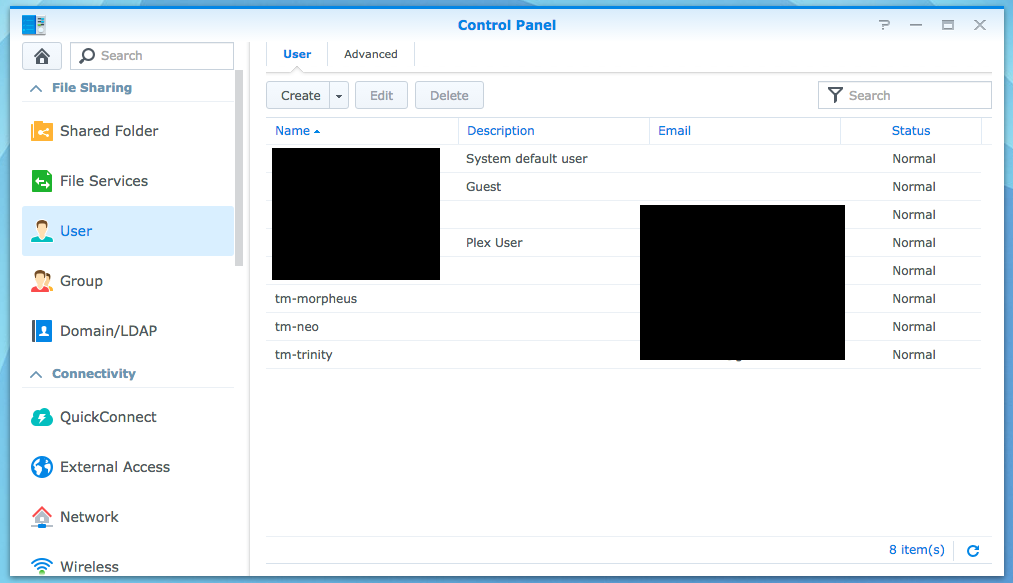Click the help question mark icon
Image resolution: width=1013 pixels, height=583 pixels.
[884, 25]
